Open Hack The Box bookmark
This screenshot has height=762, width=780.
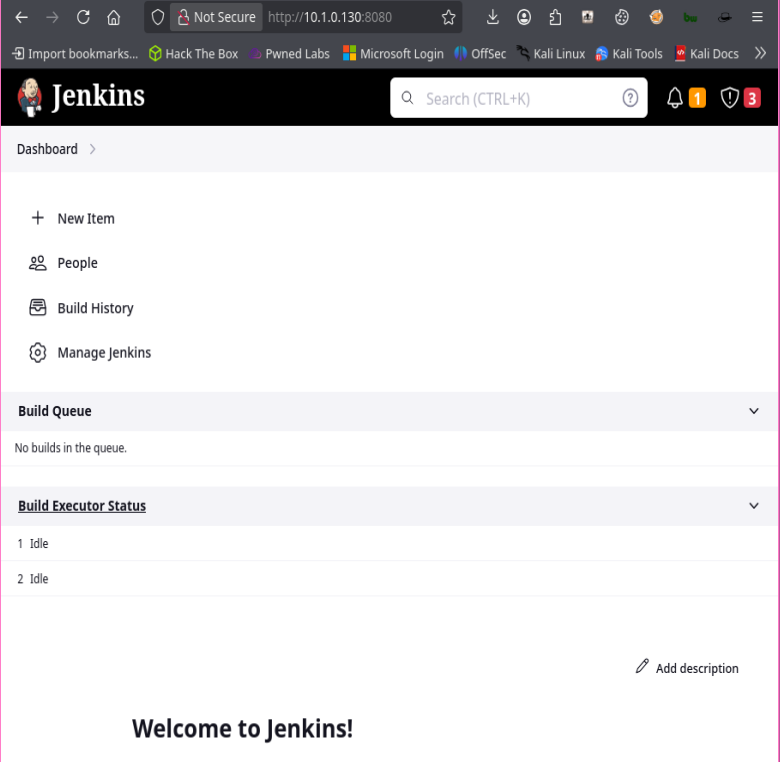point(194,54)
